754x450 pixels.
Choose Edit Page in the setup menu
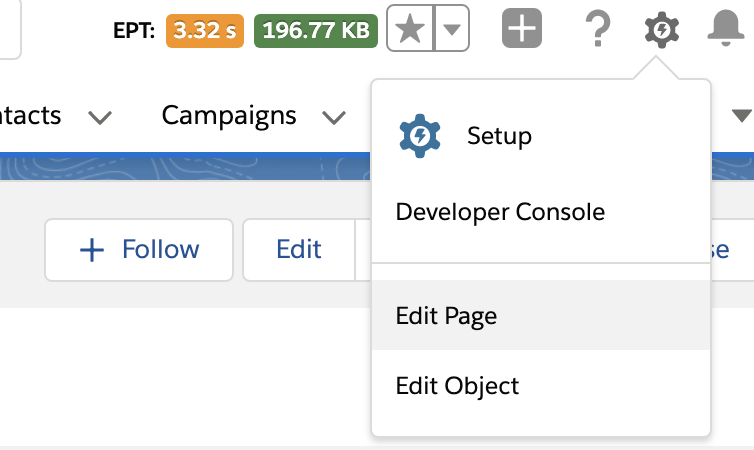[446, 316]
